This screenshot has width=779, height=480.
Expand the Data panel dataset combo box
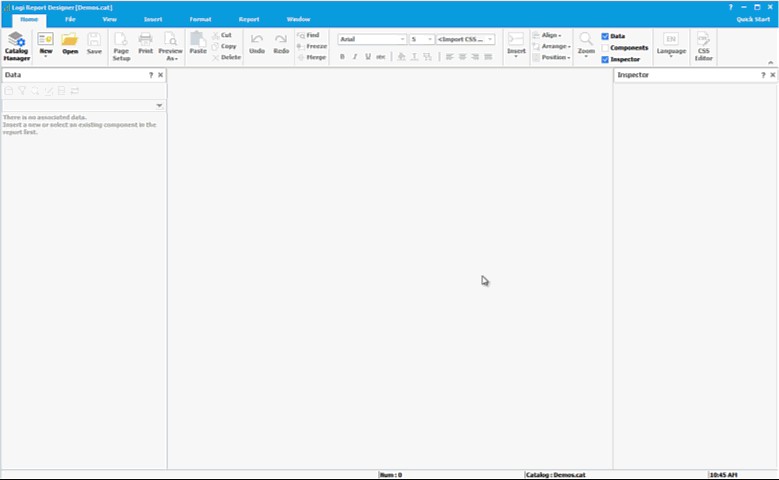click(x=160, y=105)
